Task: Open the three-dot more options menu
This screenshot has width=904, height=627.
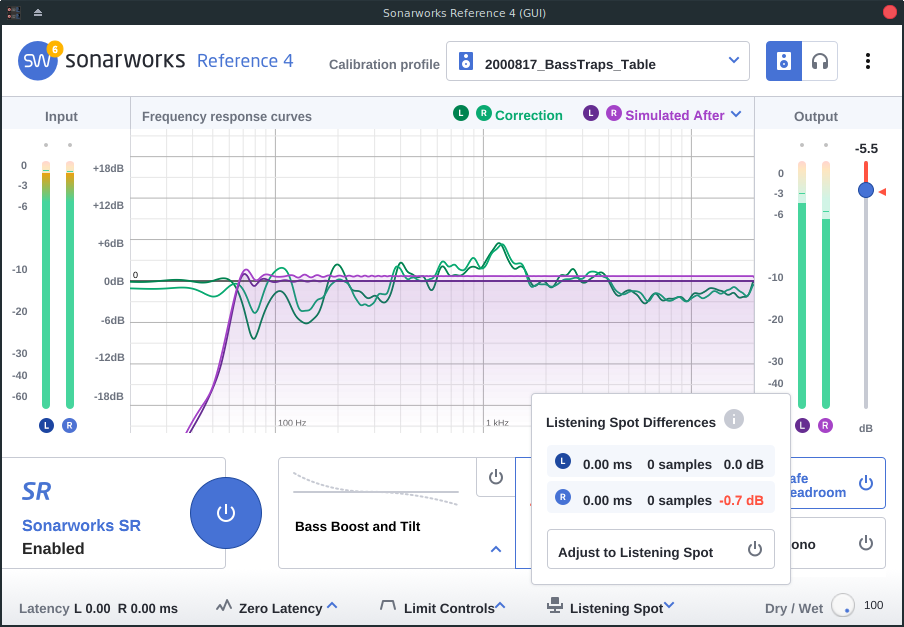Action: pos(868,61)
